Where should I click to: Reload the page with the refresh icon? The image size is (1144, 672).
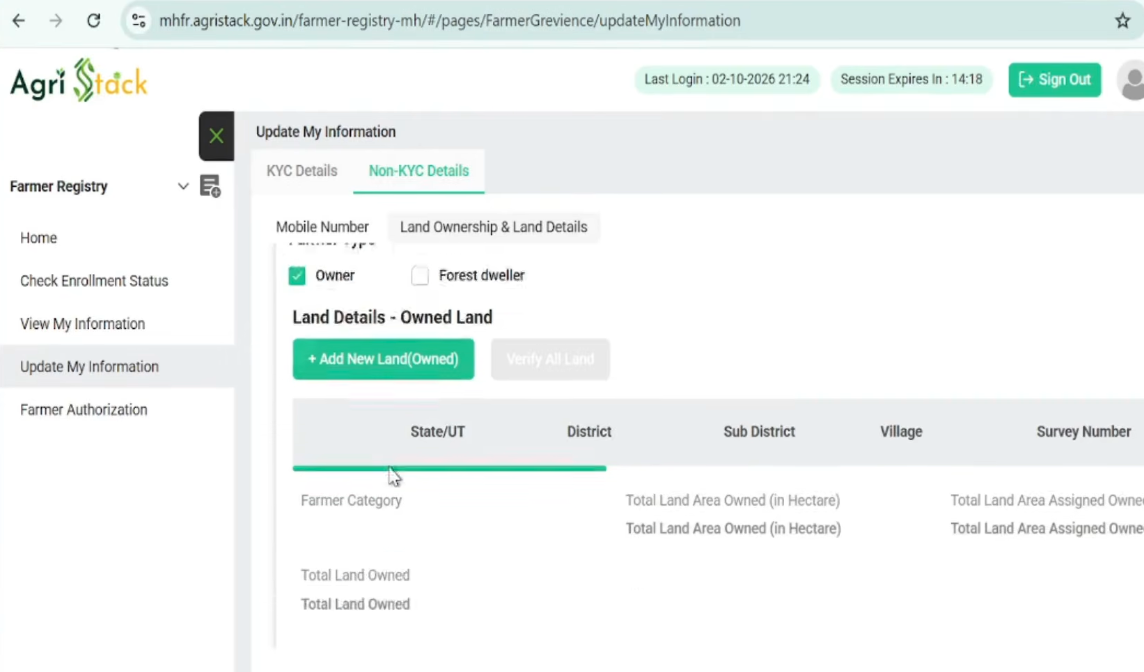click(93, 20)
